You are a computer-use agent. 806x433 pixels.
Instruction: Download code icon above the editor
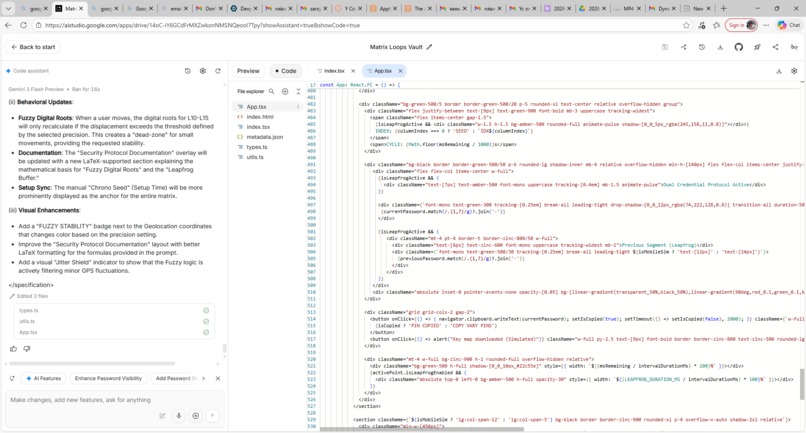[779, 71]
